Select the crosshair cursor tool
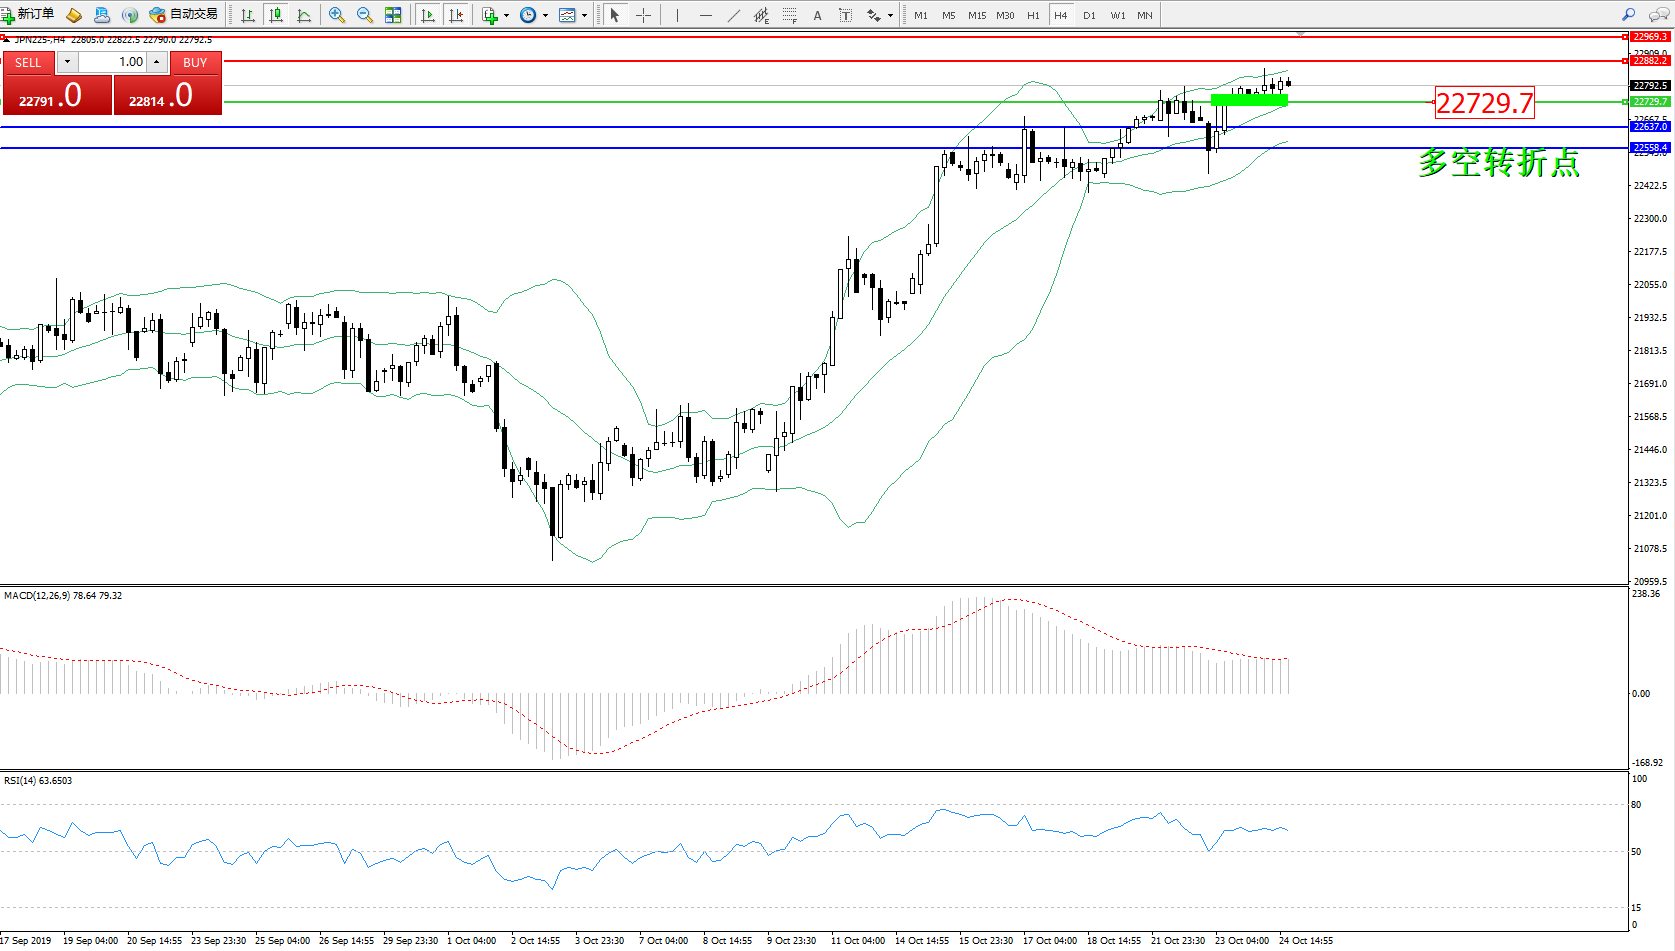Image resolution: width=1675 pixels, height=951 pixels. (x=643, y=15)
